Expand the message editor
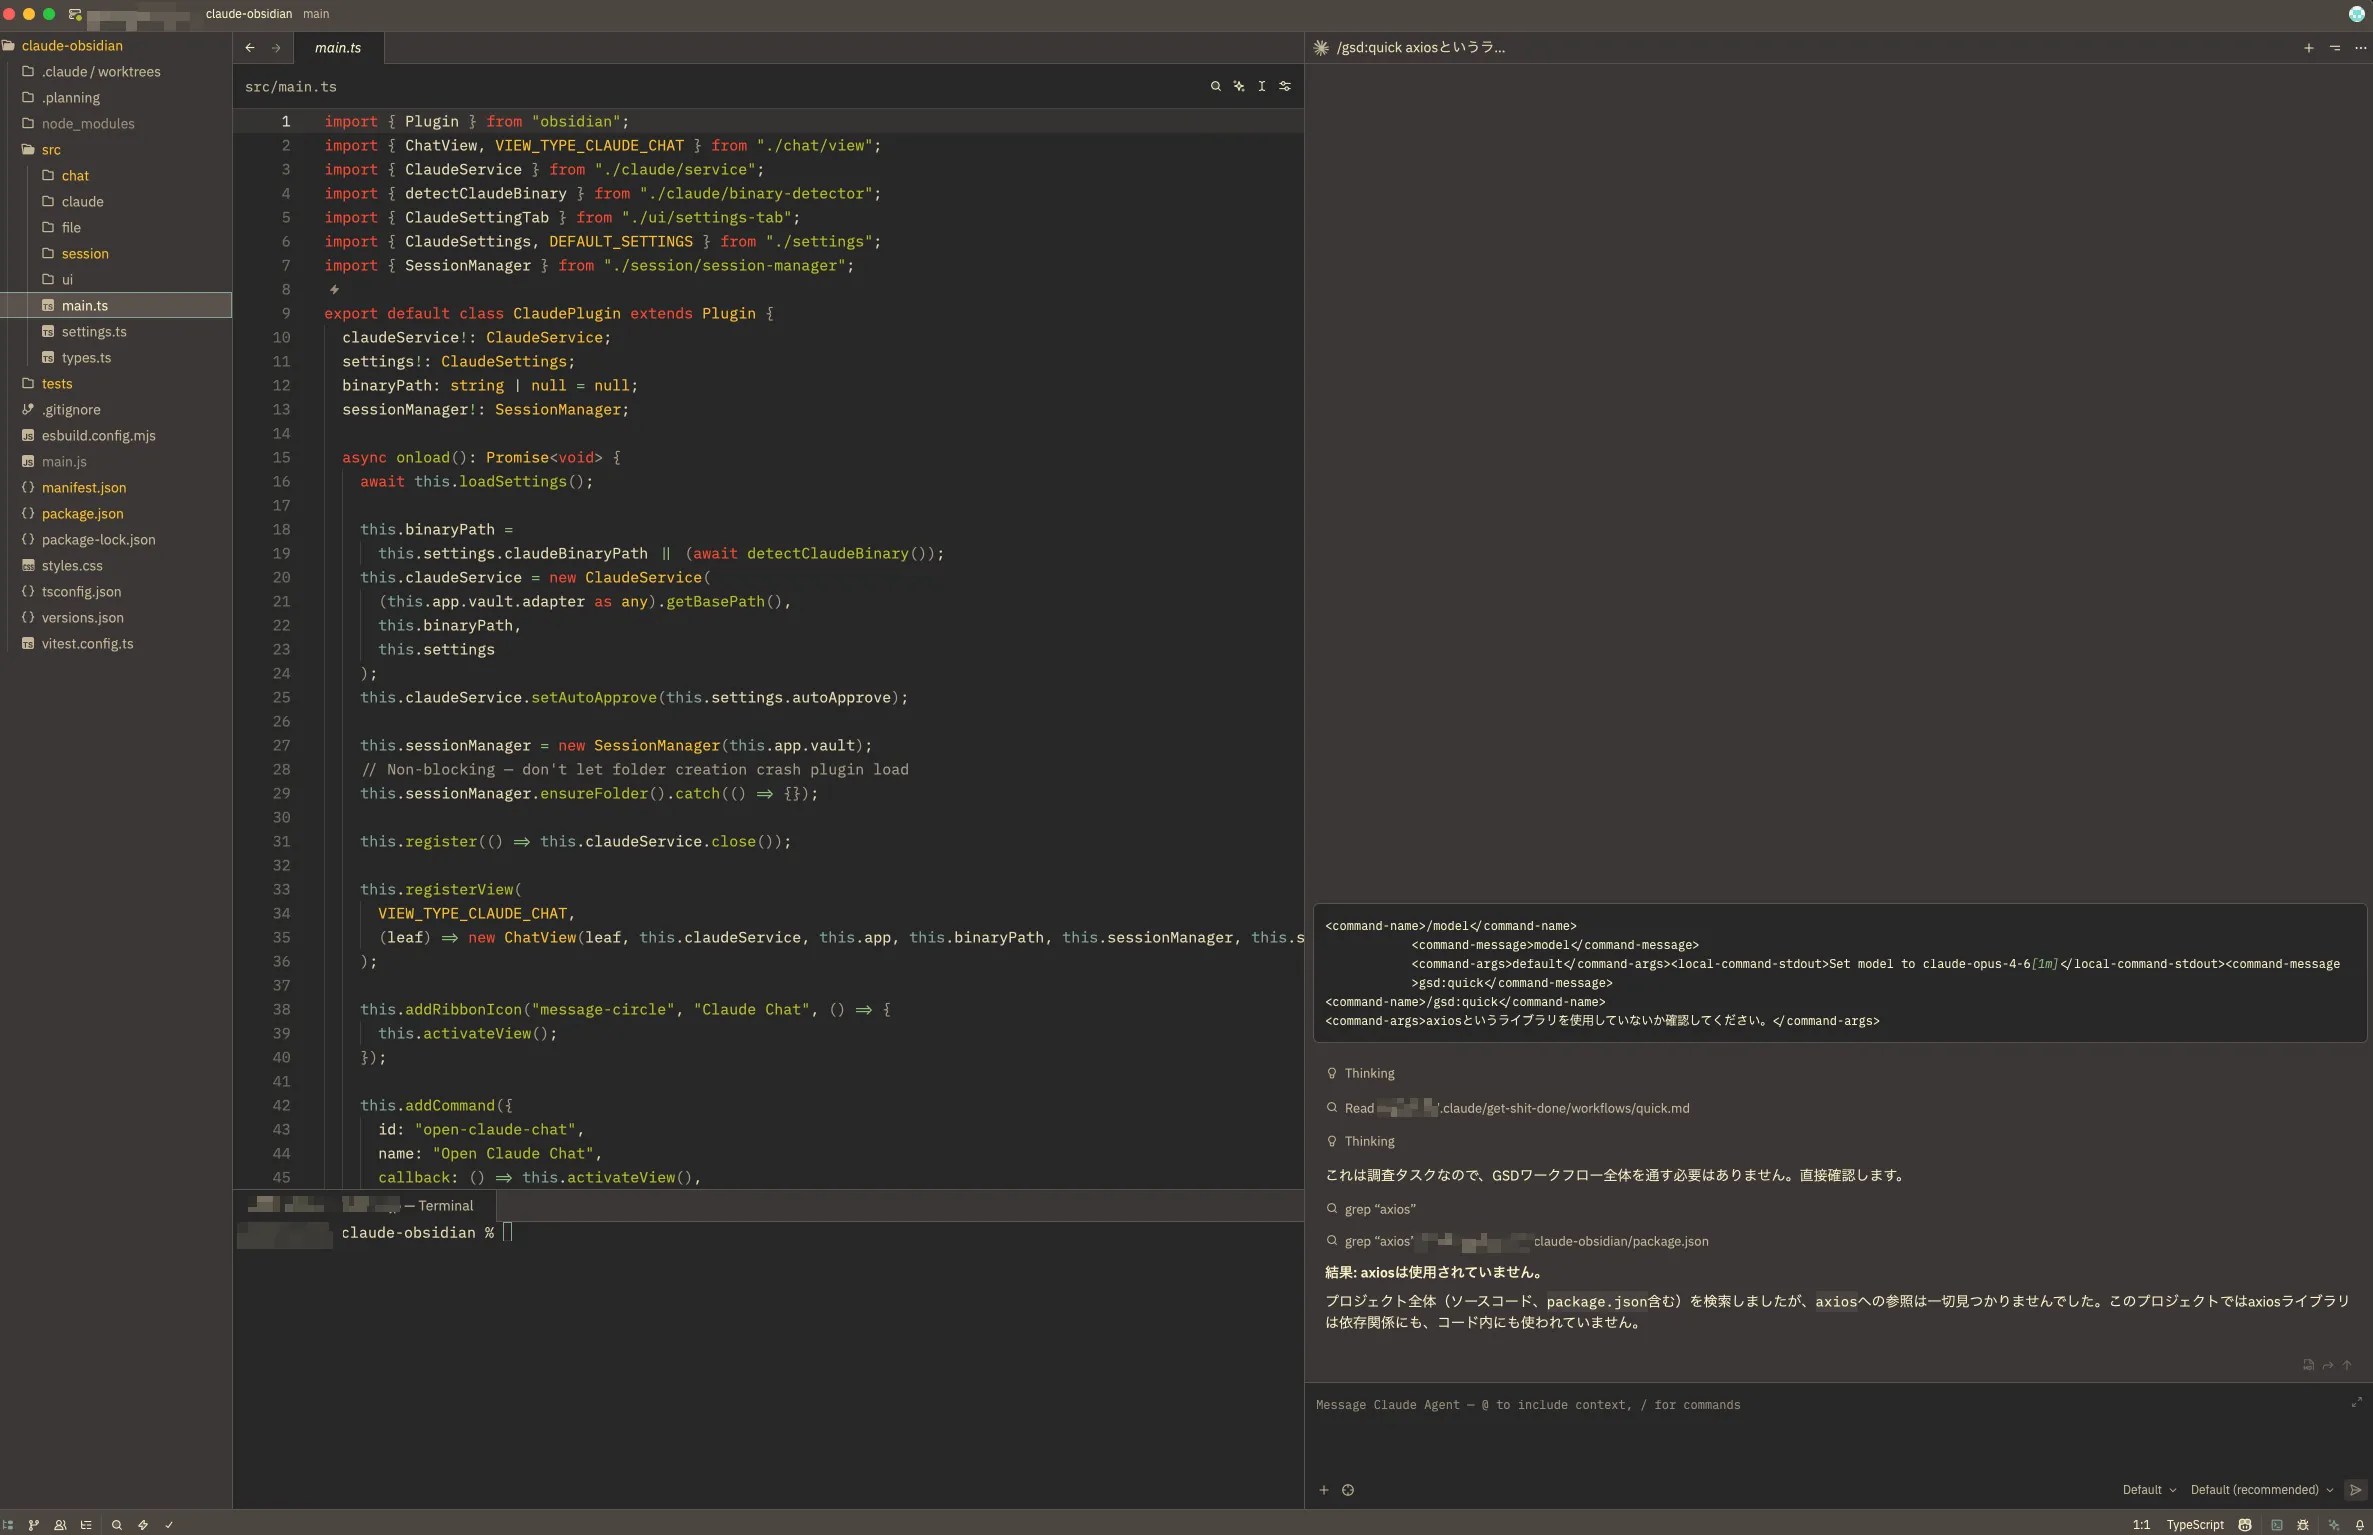2373x1535 pixels. tap(2357, 1402)
